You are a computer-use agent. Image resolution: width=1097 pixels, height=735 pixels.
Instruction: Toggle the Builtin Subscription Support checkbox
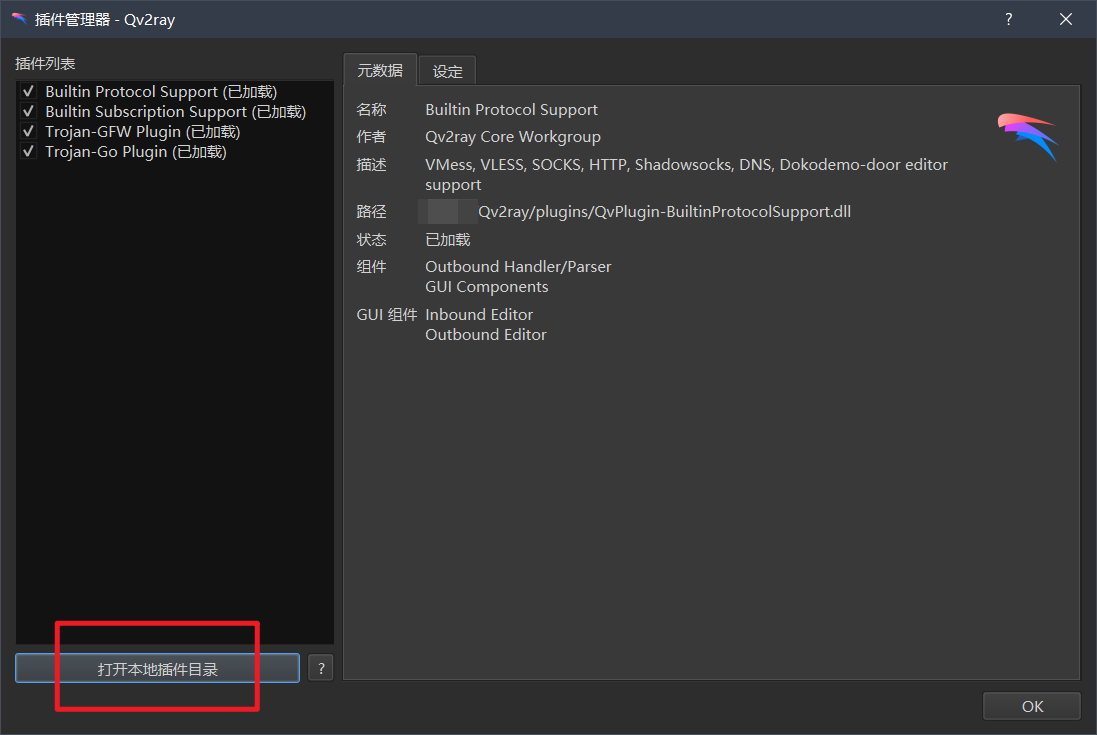coord(29,112)
